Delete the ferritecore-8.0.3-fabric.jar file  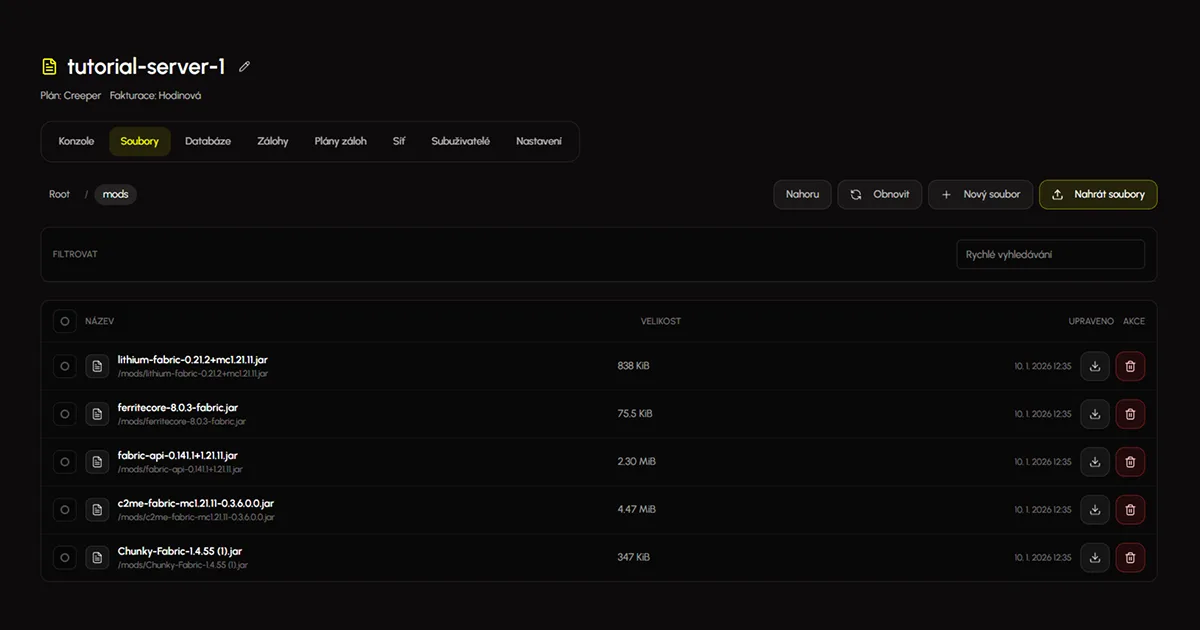pos(1130,414)
